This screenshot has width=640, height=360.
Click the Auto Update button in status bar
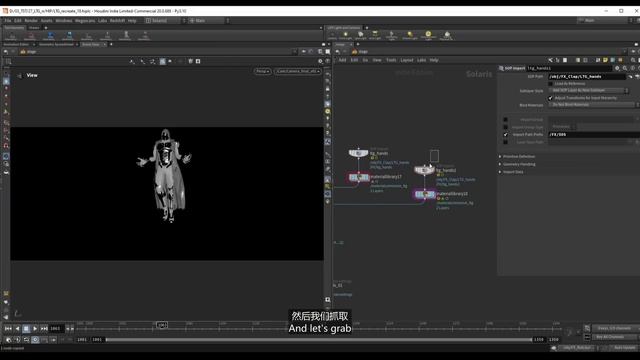pos(624,348)
